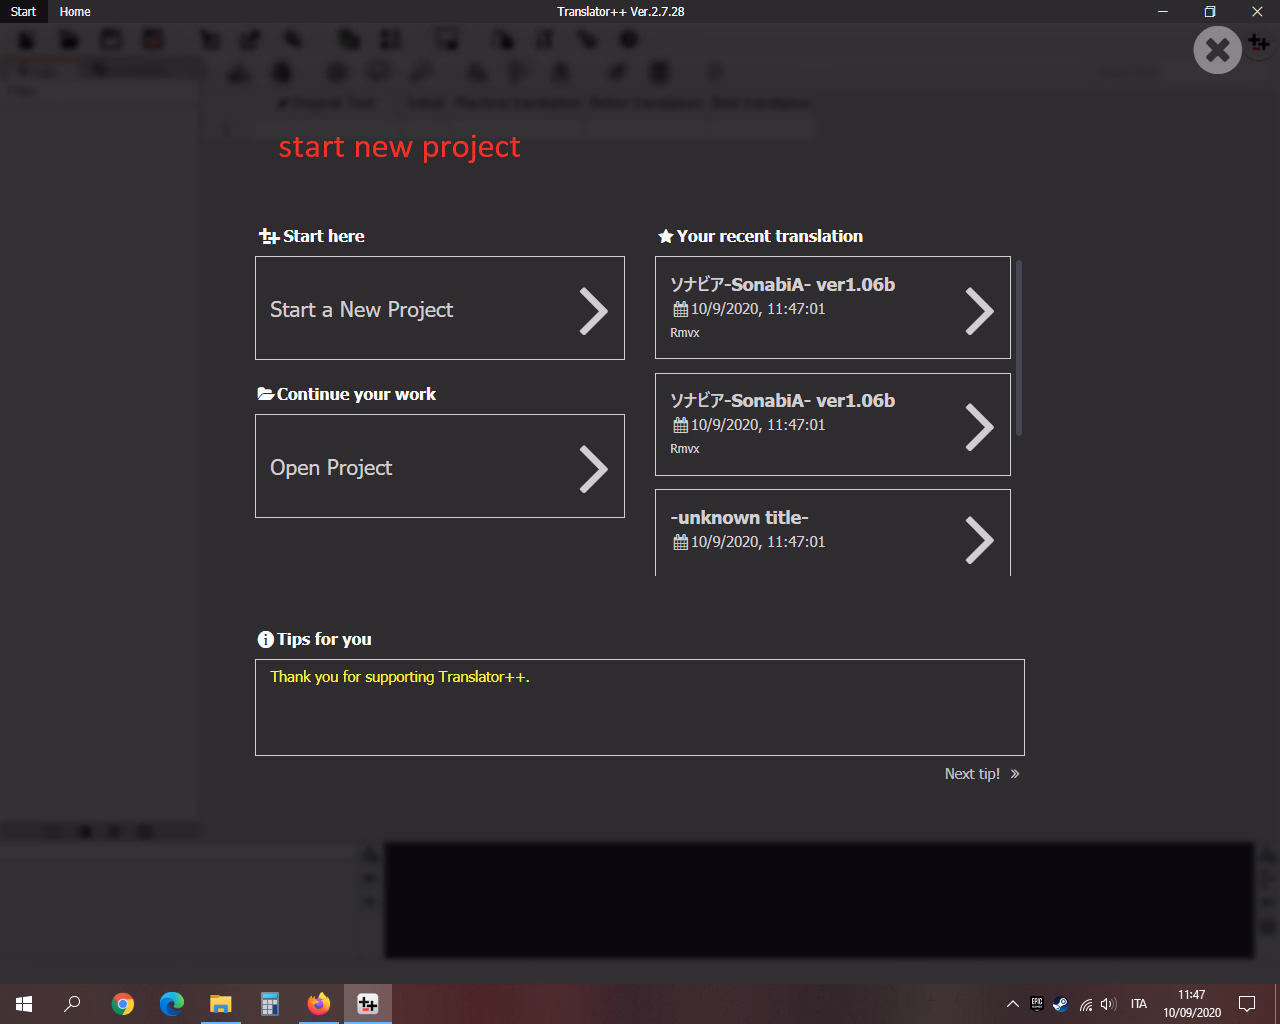The image size is (1280, 1024).
Task: Click the Translator++ taskbar icon
Action: pos(368,1004)
